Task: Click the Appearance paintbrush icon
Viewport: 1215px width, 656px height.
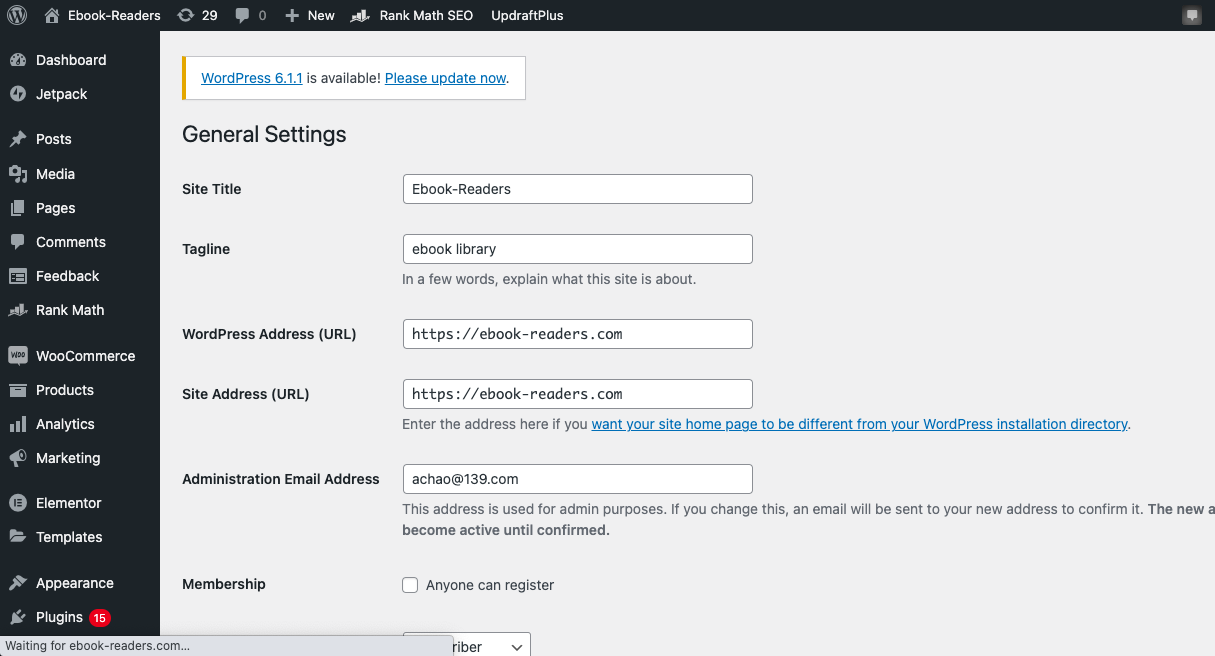Action: [17, 583]
